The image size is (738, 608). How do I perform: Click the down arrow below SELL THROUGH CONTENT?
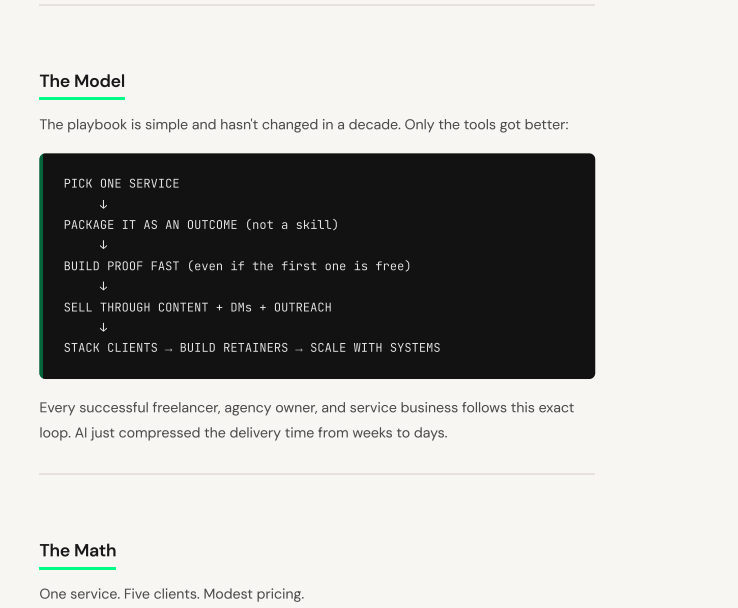104,328
